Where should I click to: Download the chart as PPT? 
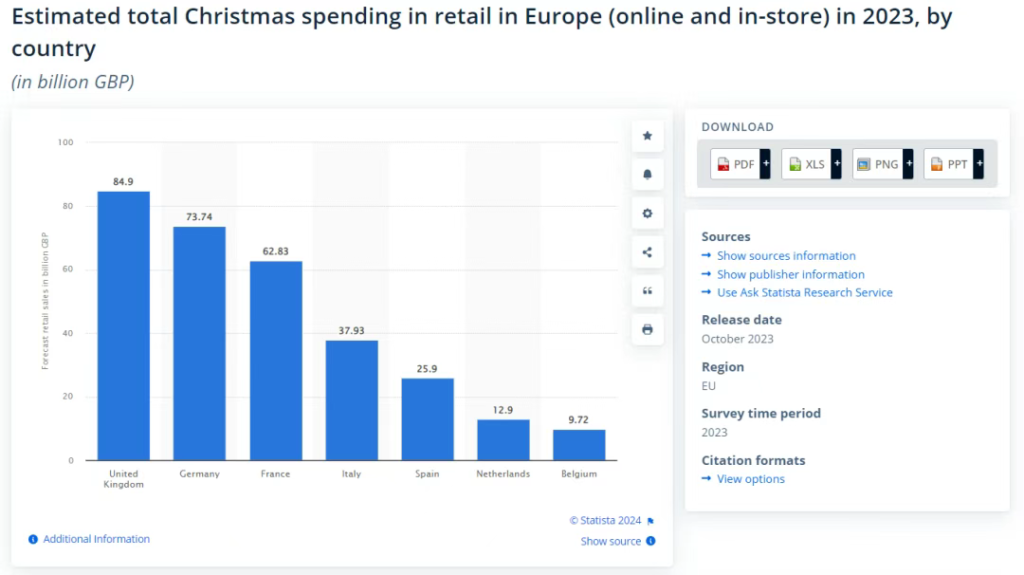coord(948,164)
